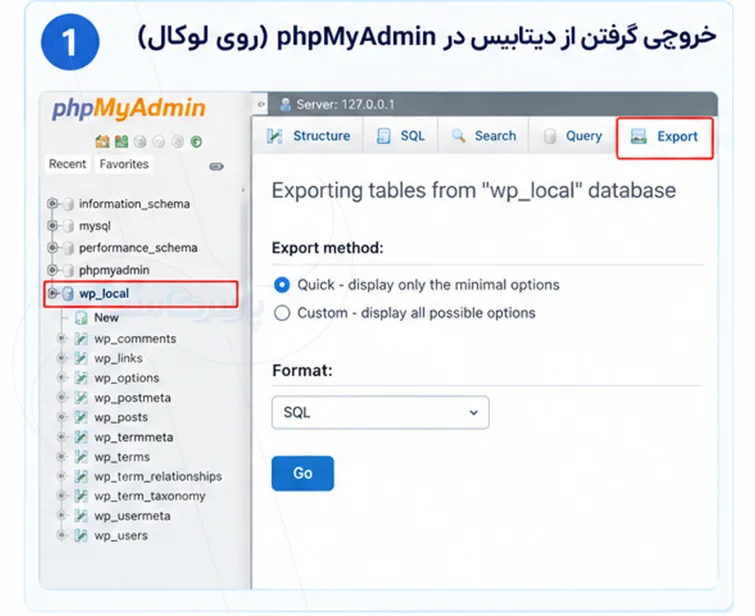Open the SQL tab

(x=401, y=136)
